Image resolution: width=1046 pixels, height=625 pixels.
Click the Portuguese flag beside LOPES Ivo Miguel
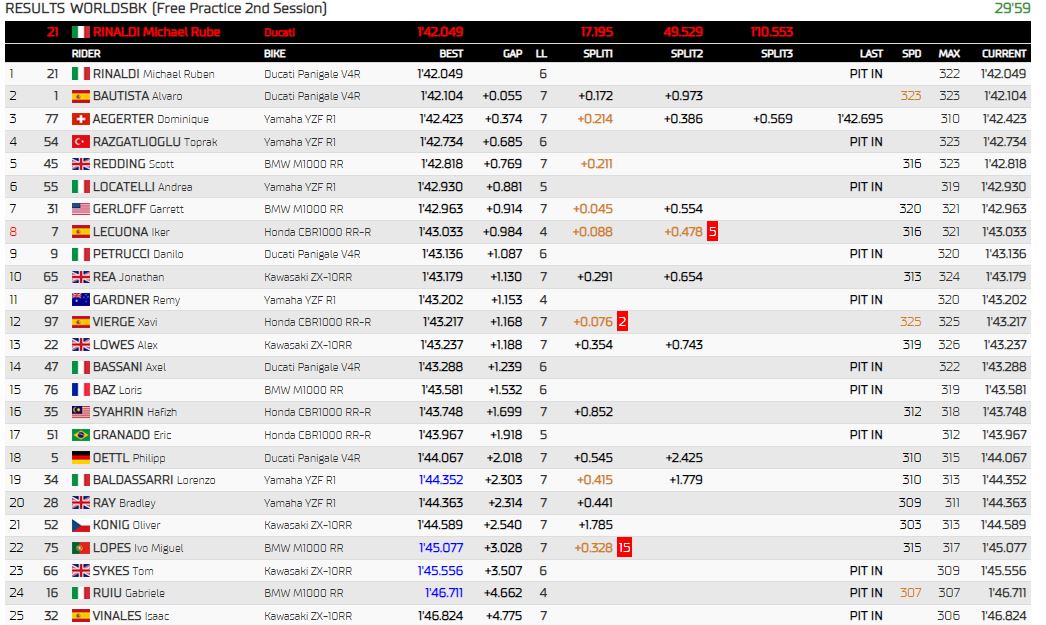pyautogui.click(x=81, y=548)
